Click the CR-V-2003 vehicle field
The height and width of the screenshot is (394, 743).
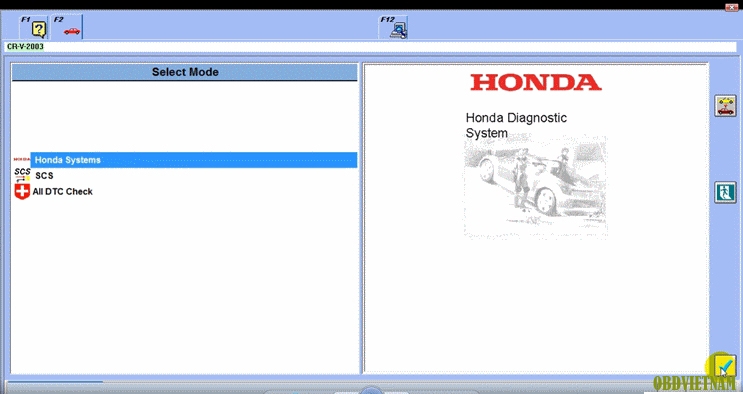coord(371,47)
